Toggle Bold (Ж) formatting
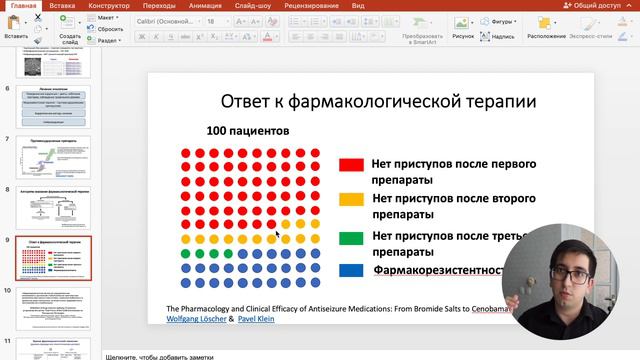This screenshot has width=640, height=360. click(x=142, y=37)
